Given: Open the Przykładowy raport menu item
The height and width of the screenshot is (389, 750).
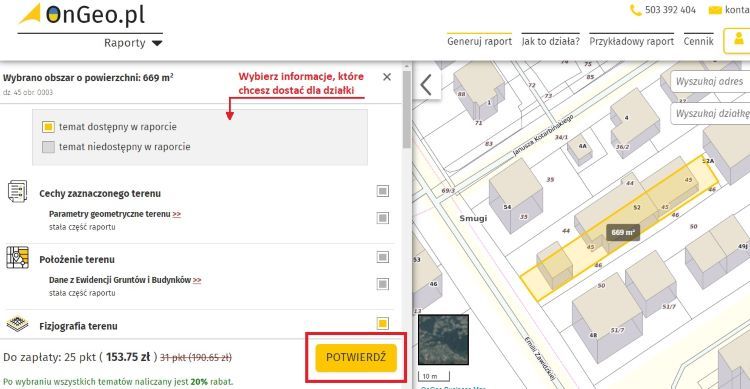Looking at the screenshot, I should click(631, 41).
